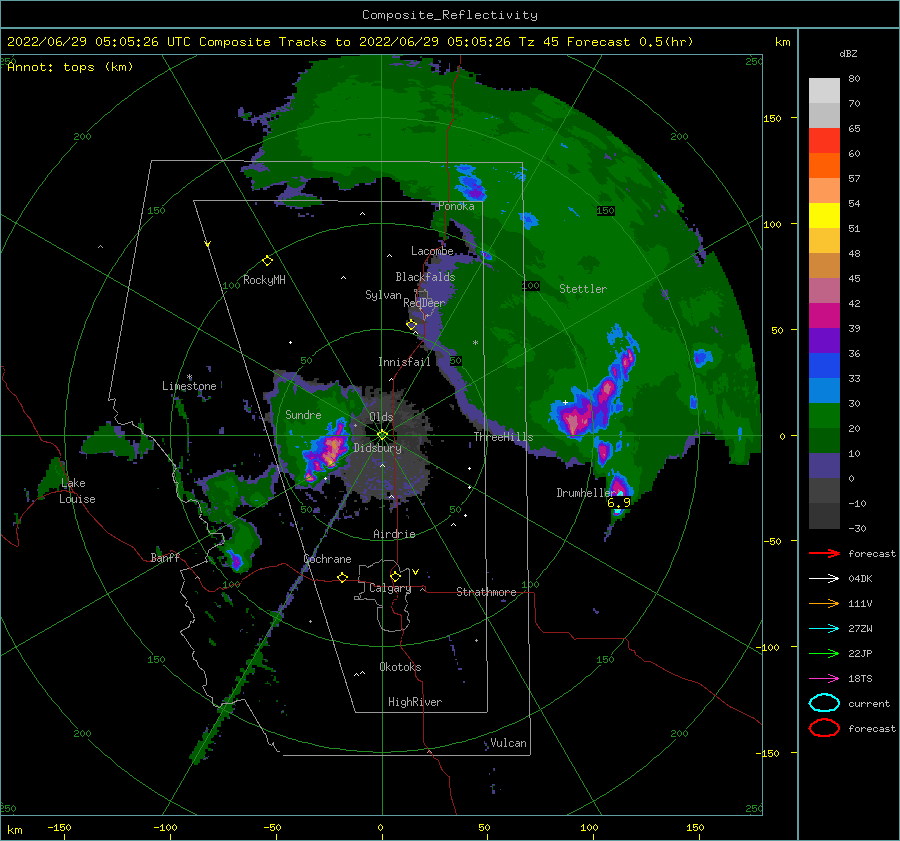Click the 'Forecast 0.5(hr)' header text
The image size is (900, 841).
tap(630, 42)
